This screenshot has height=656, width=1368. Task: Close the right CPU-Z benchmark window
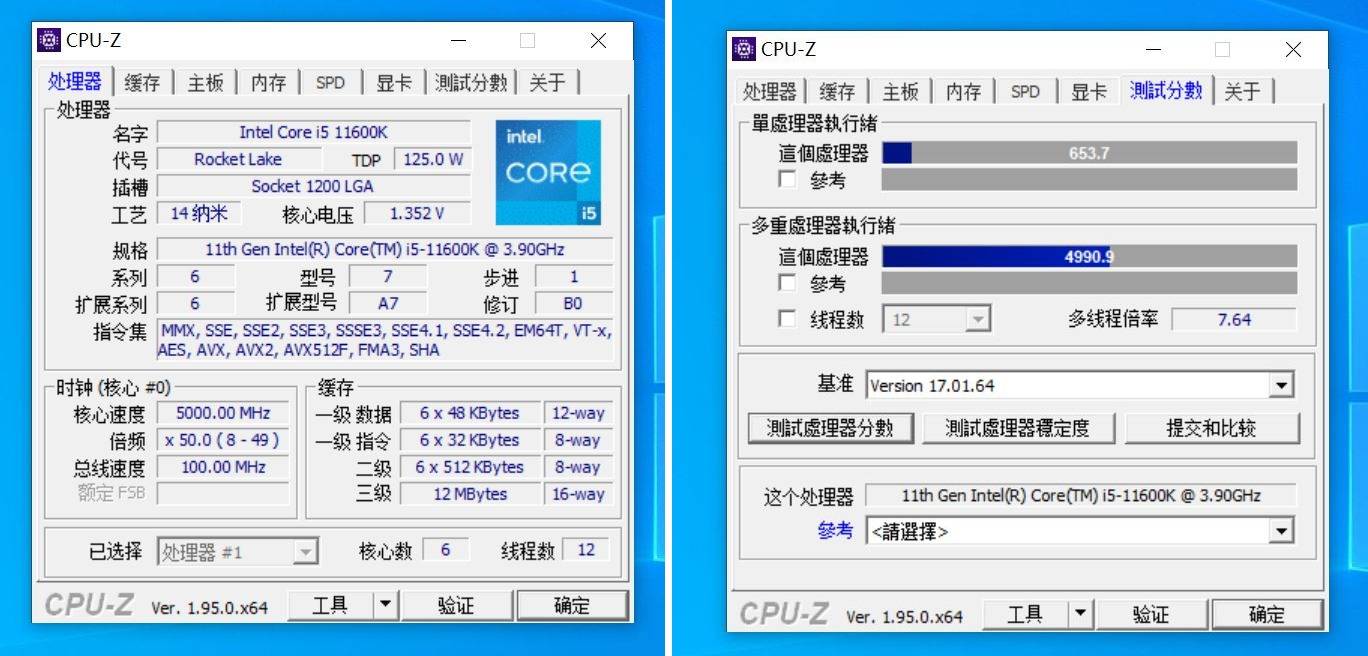click(1293, 50)
